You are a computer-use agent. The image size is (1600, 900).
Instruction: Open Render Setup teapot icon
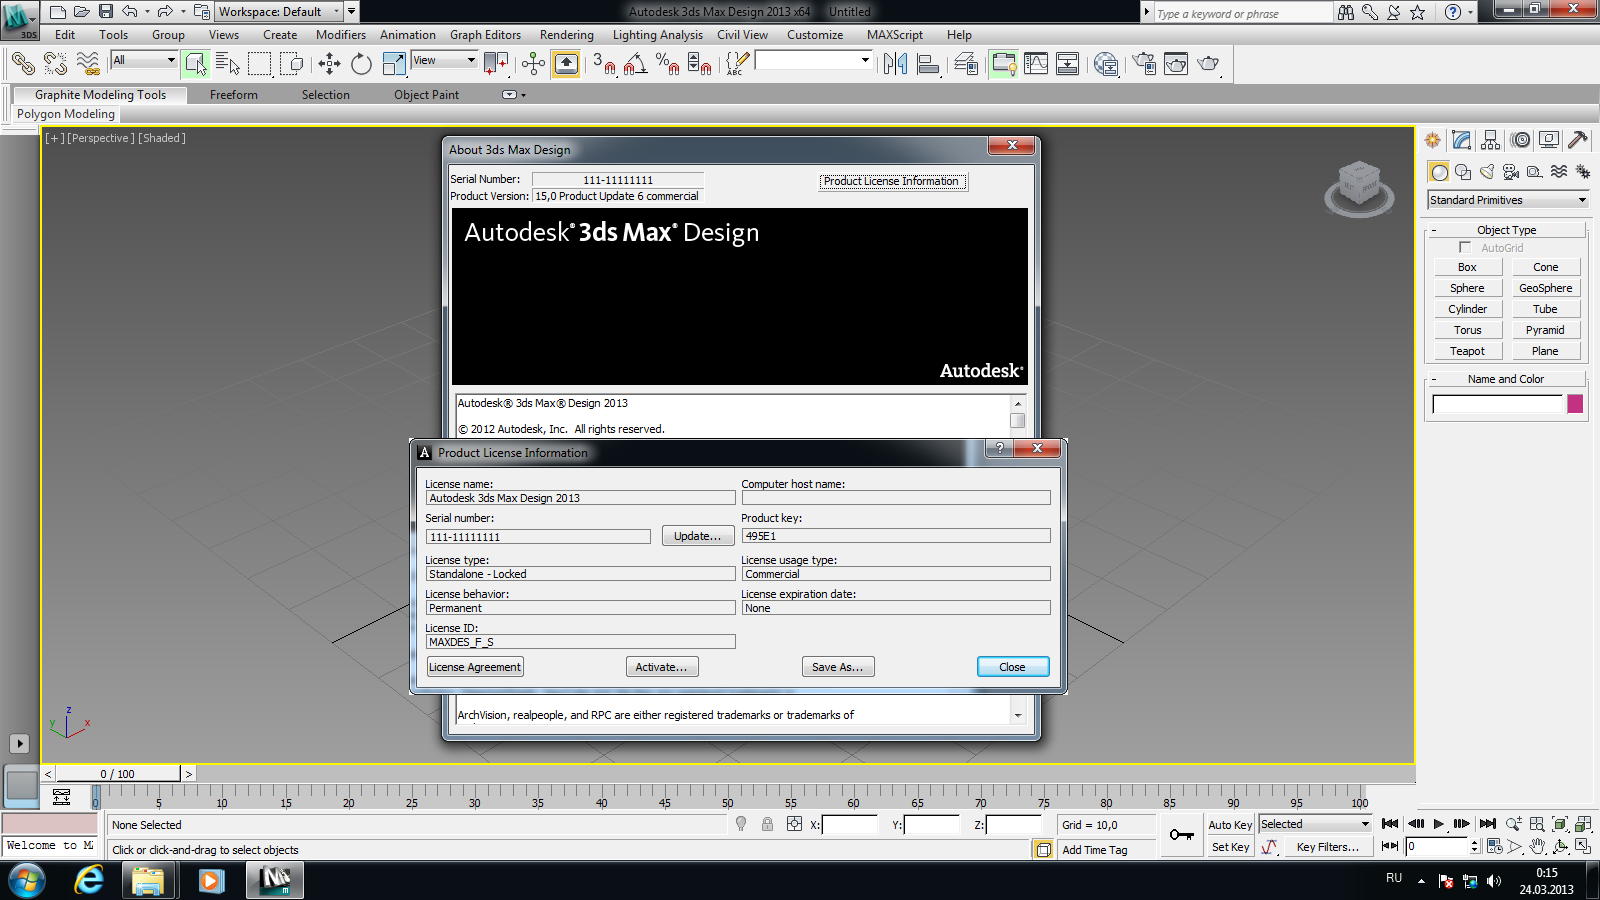[1143, 64]
